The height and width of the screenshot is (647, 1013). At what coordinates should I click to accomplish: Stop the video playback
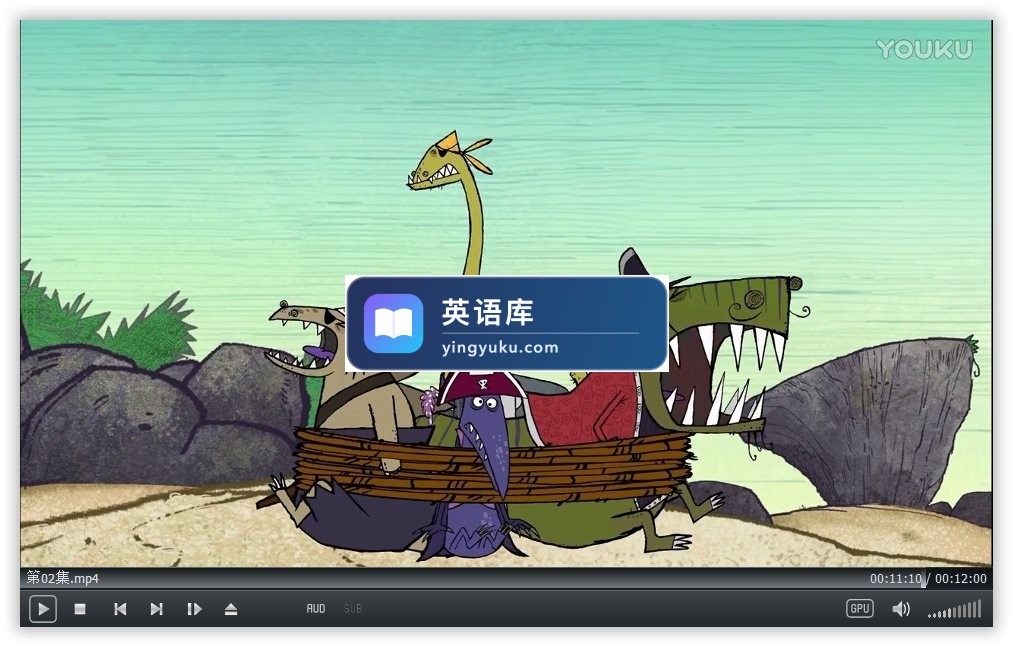(x=80, y=609)
